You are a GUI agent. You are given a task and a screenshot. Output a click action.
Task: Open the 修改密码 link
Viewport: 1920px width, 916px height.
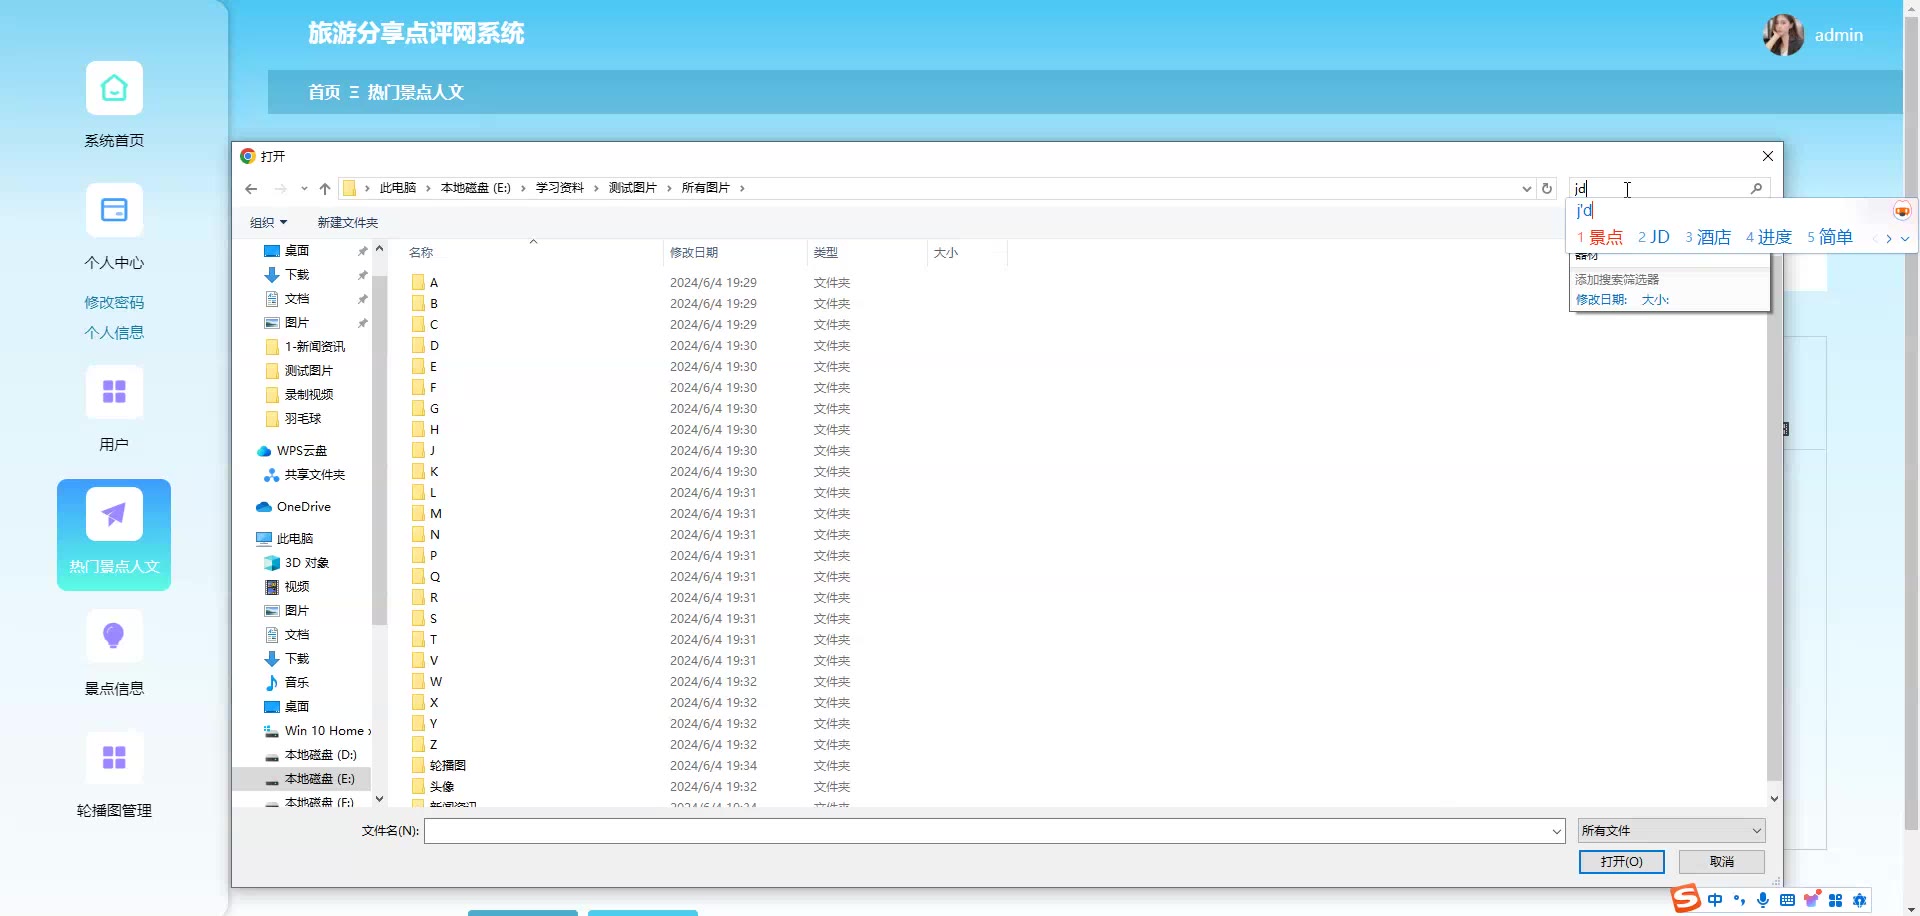click(x=114, y=302)
